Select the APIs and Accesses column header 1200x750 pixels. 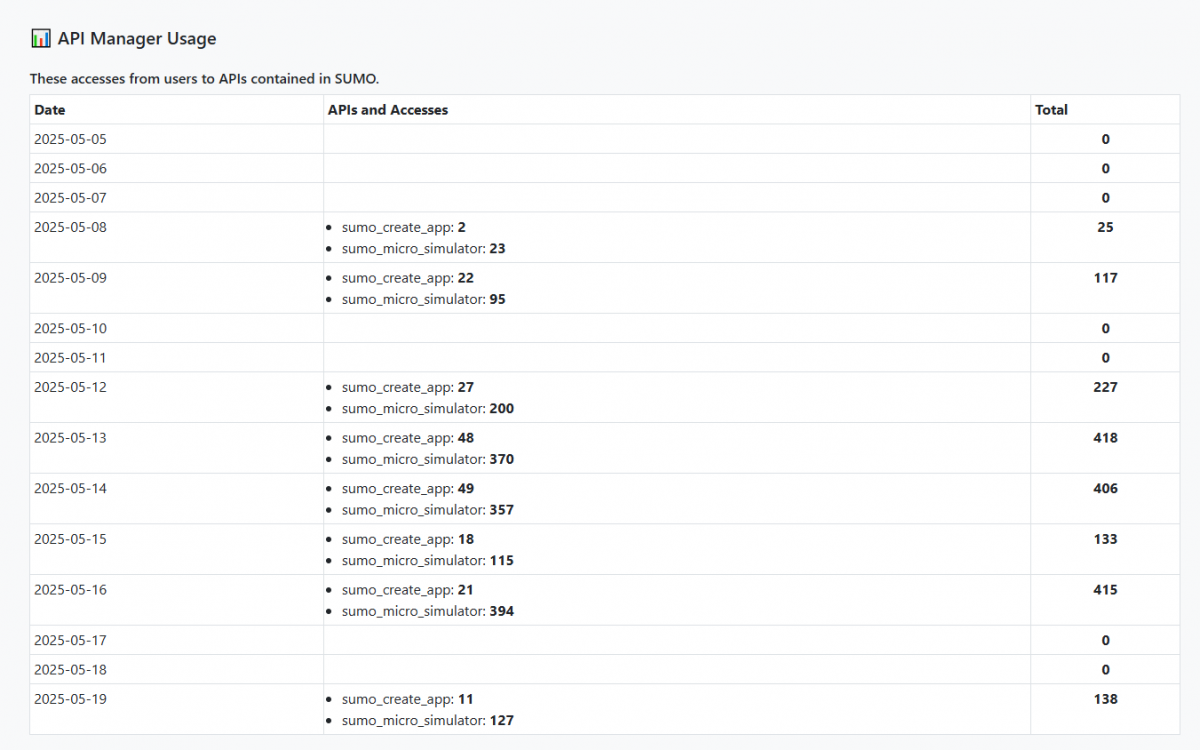pyautogui.click(x=388, y=110)
